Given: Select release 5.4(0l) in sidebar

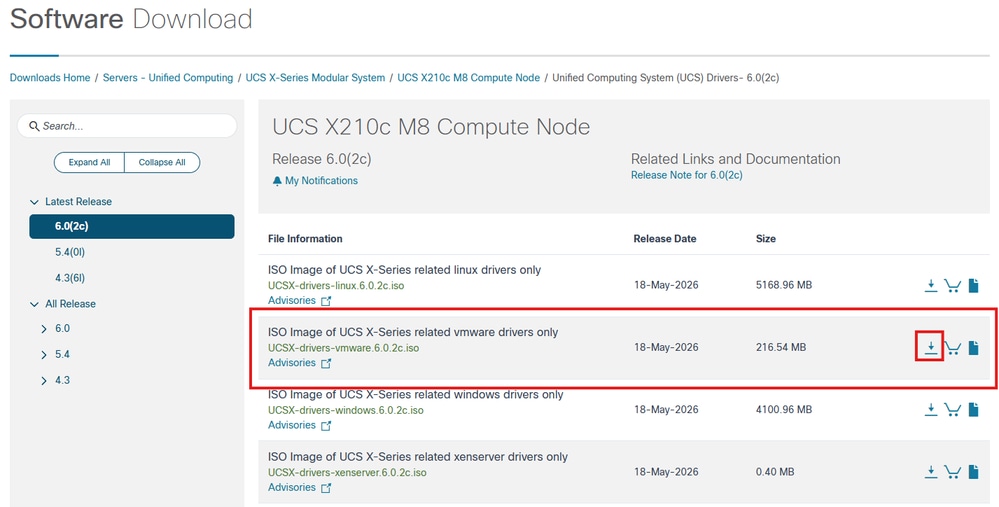Looking at the screenshot, I should pos(70,252).
